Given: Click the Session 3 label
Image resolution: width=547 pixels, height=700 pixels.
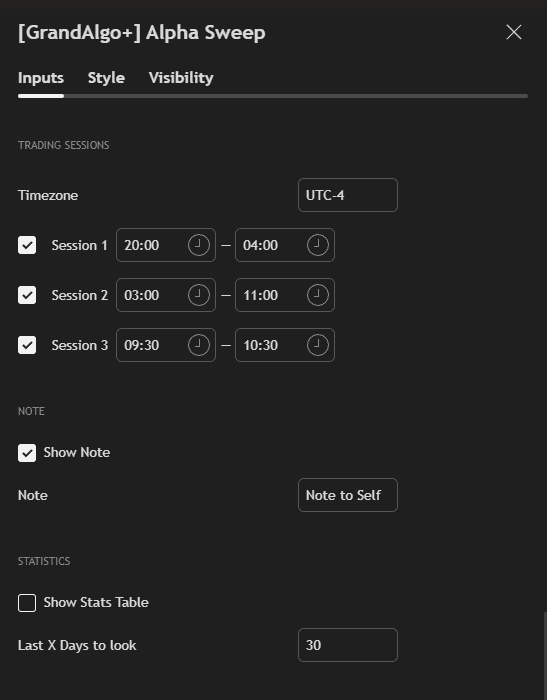Looking at the screenshot, I should tap(79, 345).
